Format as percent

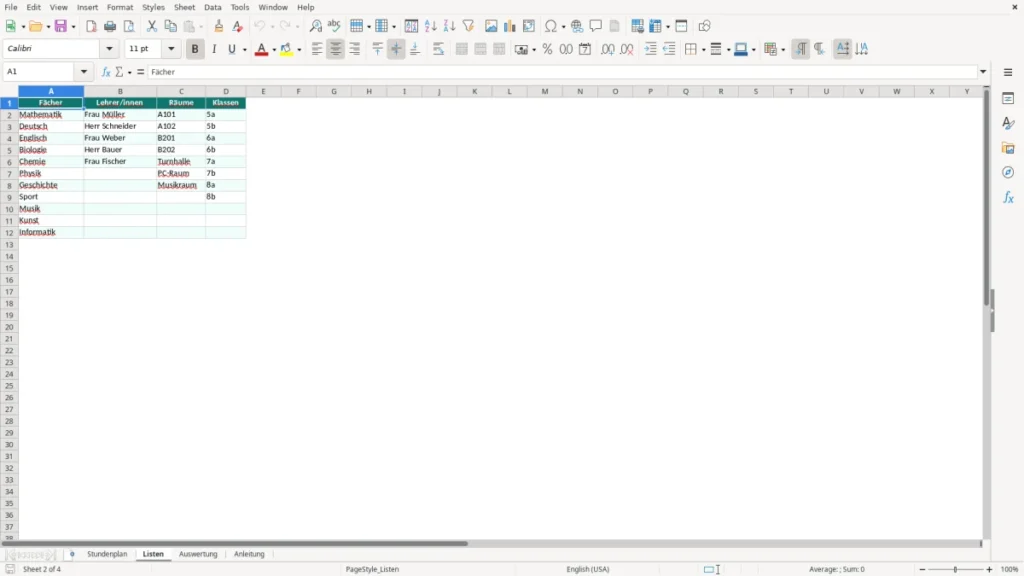point(547,49)
